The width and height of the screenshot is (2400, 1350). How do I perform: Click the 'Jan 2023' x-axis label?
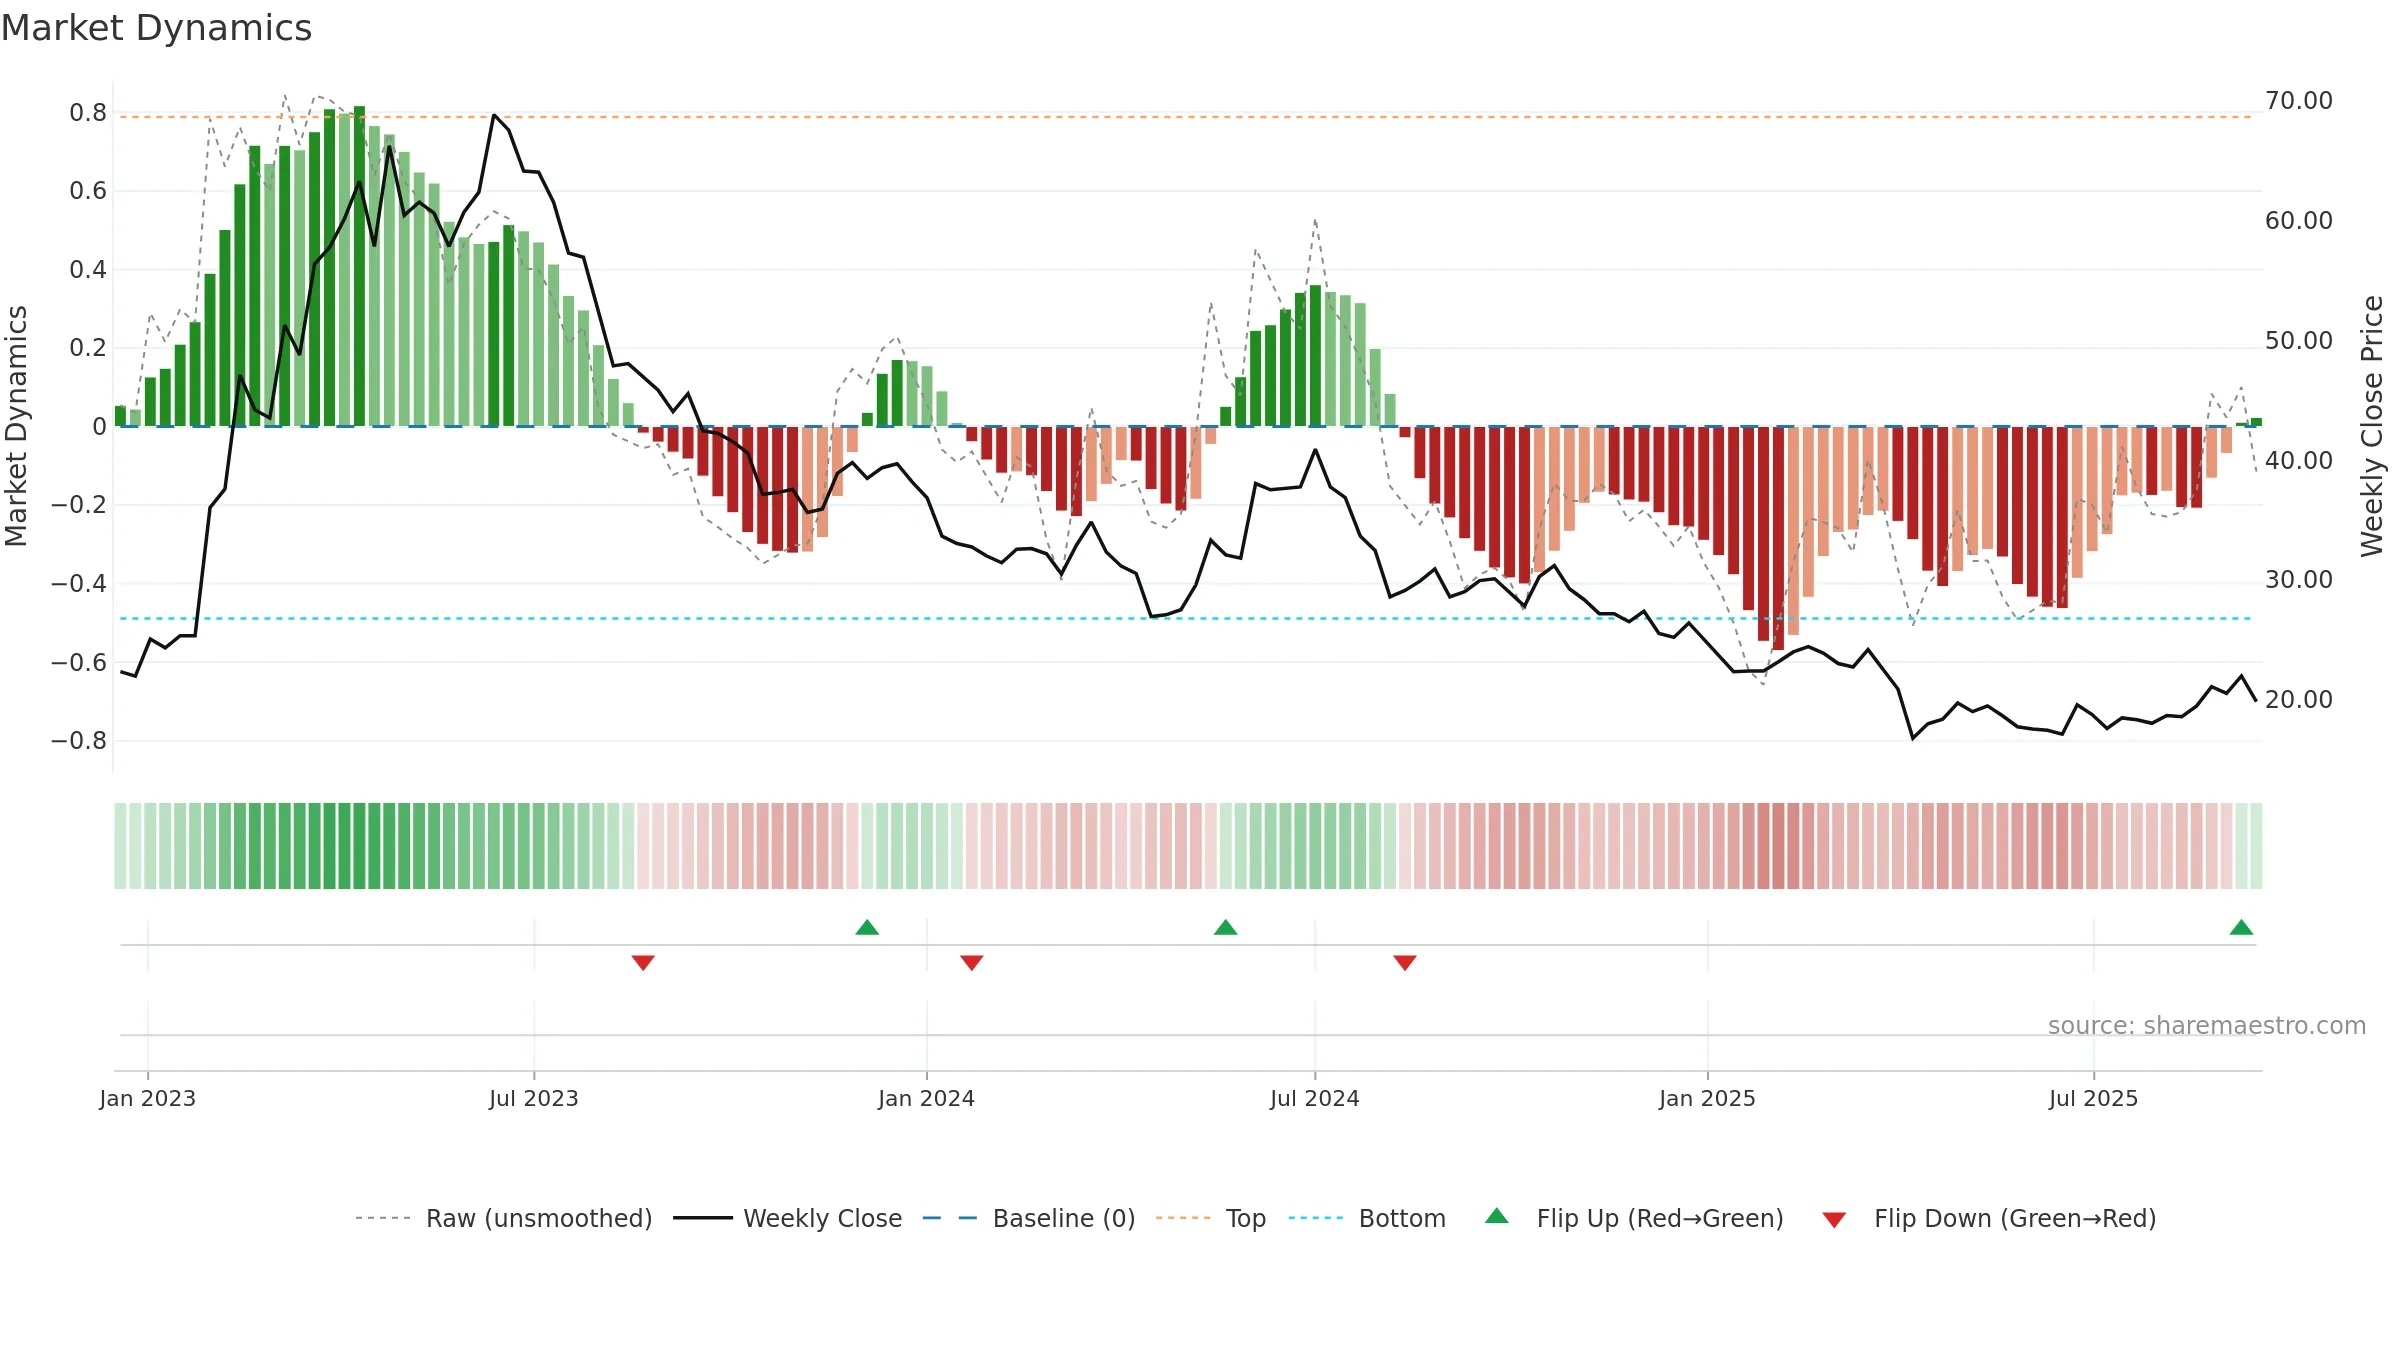tap(148, 1098)
